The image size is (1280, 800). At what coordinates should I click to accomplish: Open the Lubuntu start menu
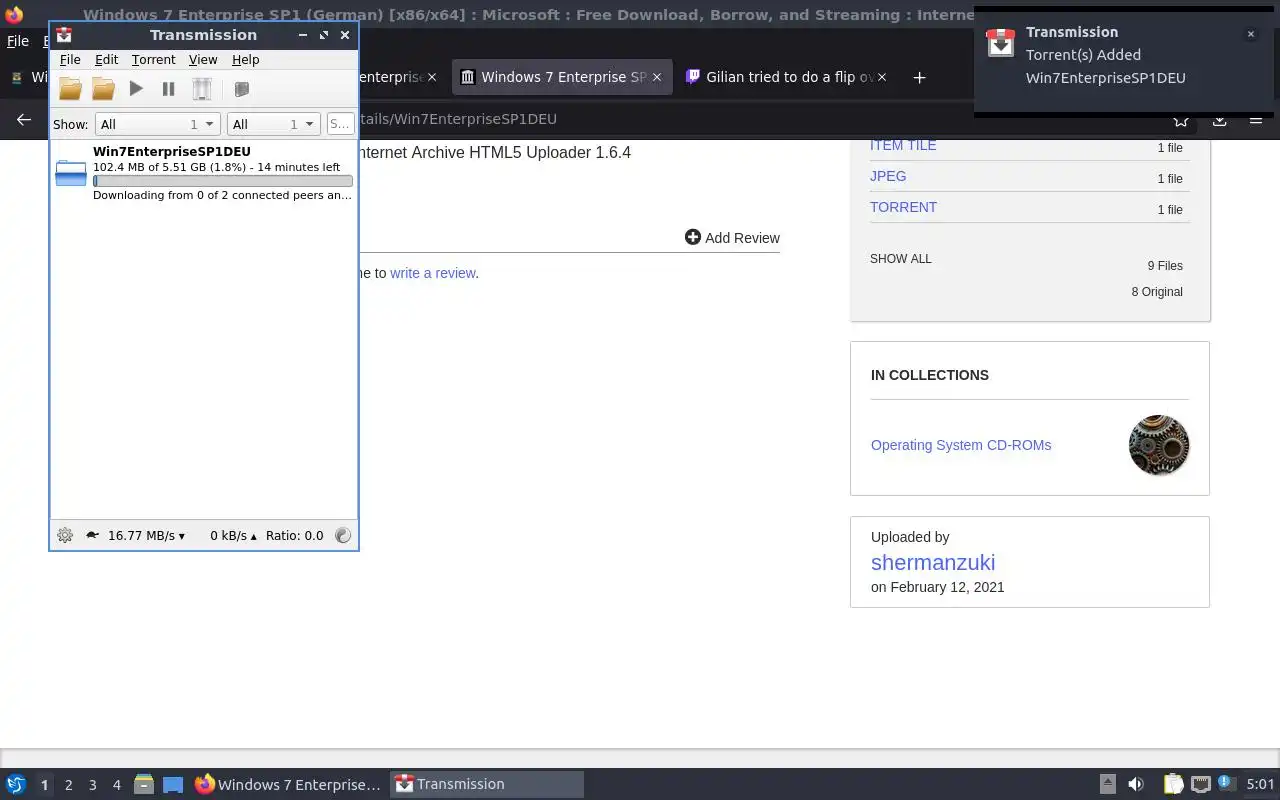[15, 784]
